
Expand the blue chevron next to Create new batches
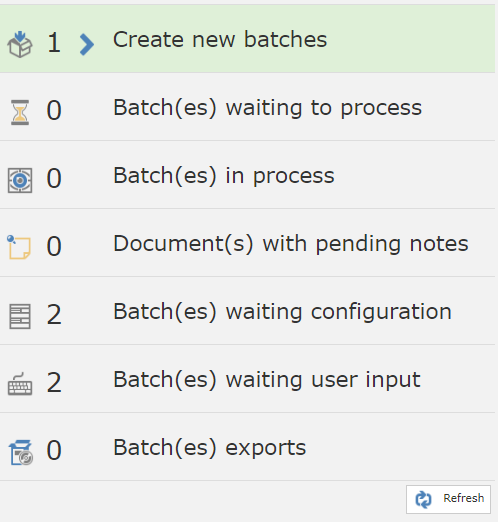[87, 44]
